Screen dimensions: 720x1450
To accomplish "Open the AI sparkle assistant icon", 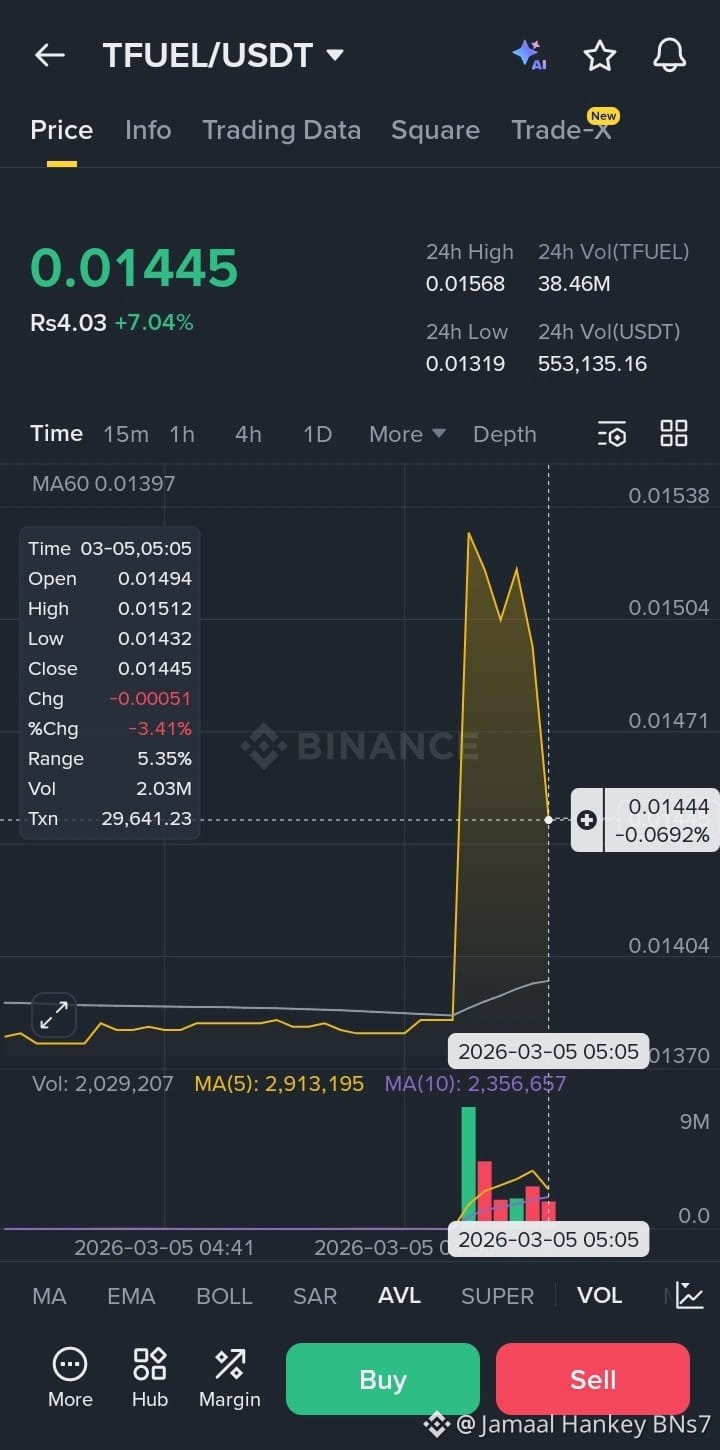I will [x=529, y=55].
